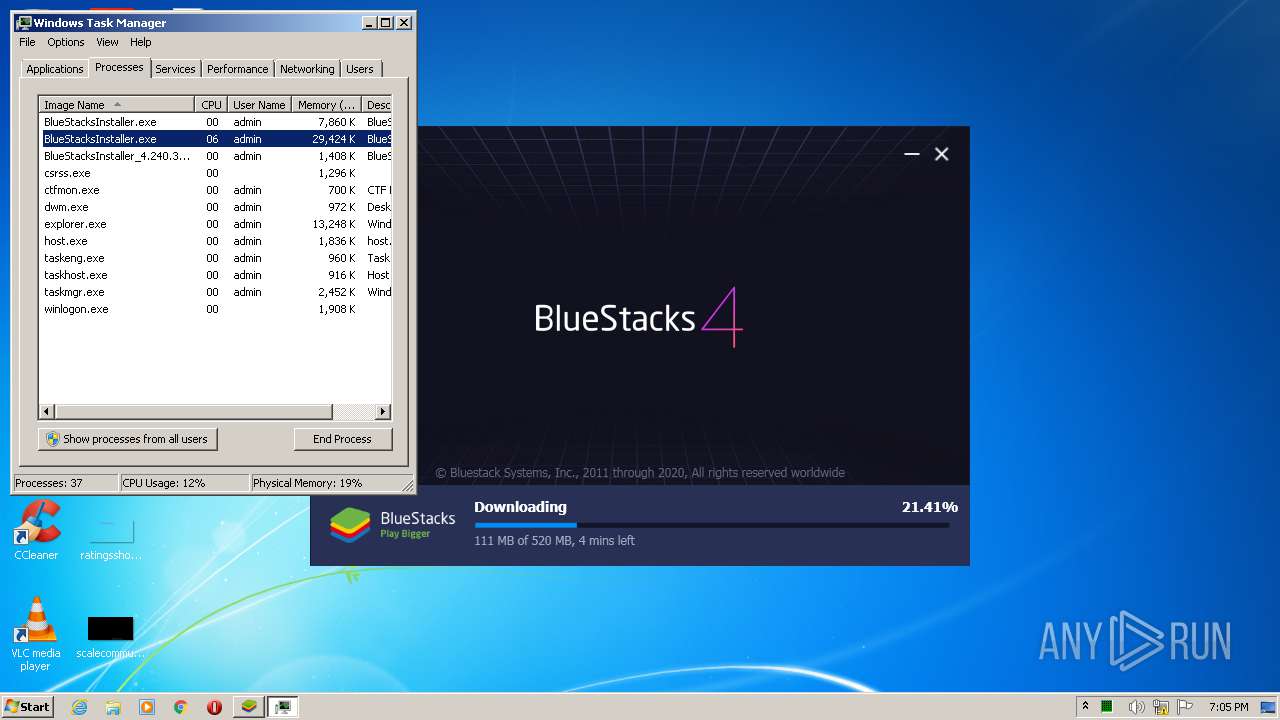This screenshot has width=1280, height=720.
Task: Click the BlueStacks download progress bar
Action: tap(712, 525)
